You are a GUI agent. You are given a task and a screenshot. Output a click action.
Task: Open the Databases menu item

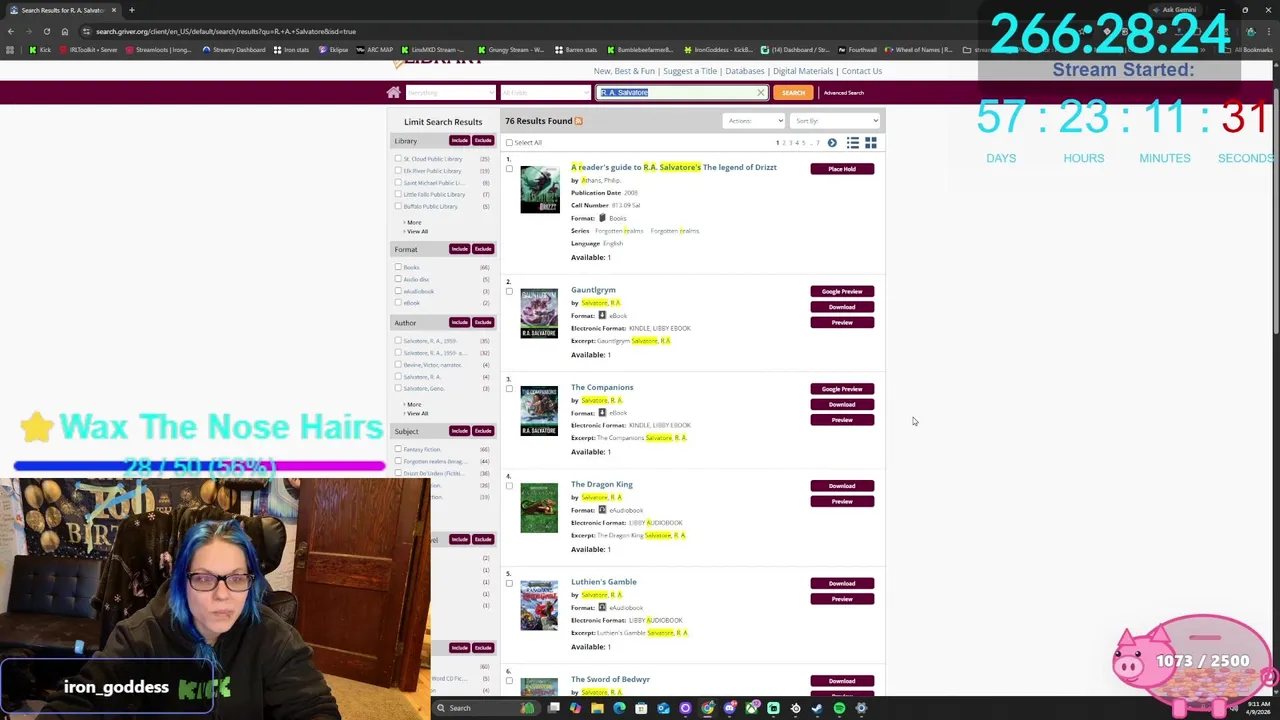coord(745,71)
